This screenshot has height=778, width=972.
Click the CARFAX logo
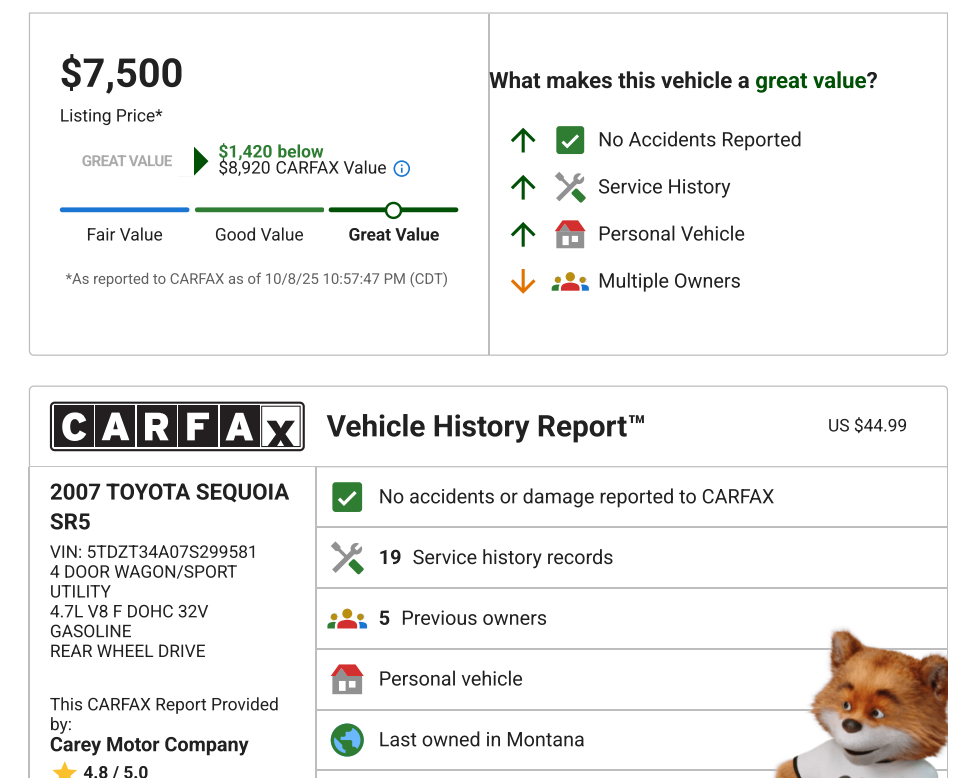[x=177, y=427]
